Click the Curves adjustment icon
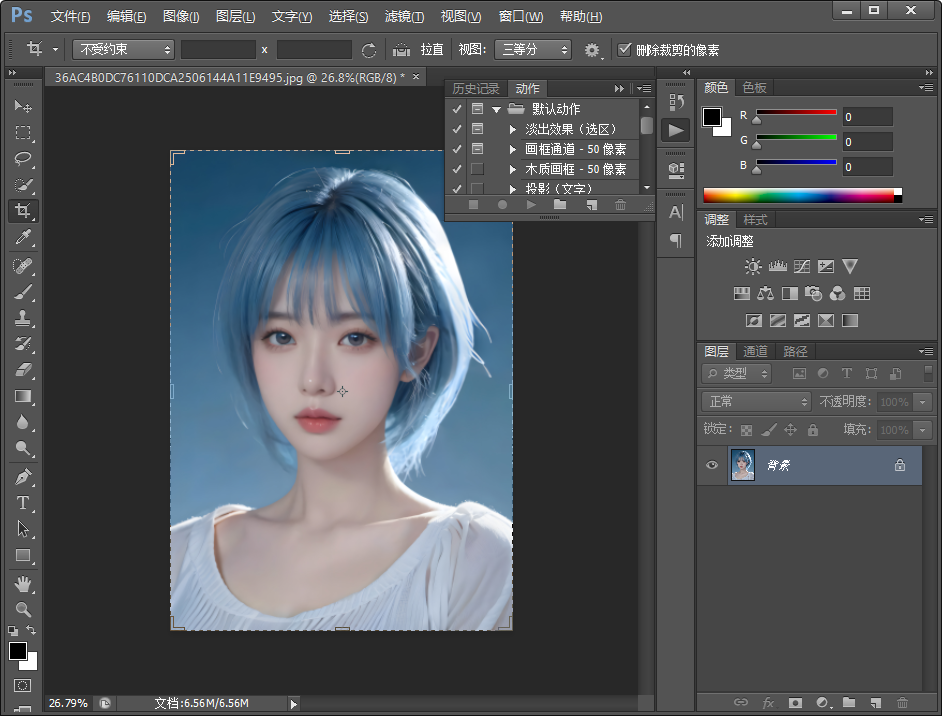 point(801,265)
